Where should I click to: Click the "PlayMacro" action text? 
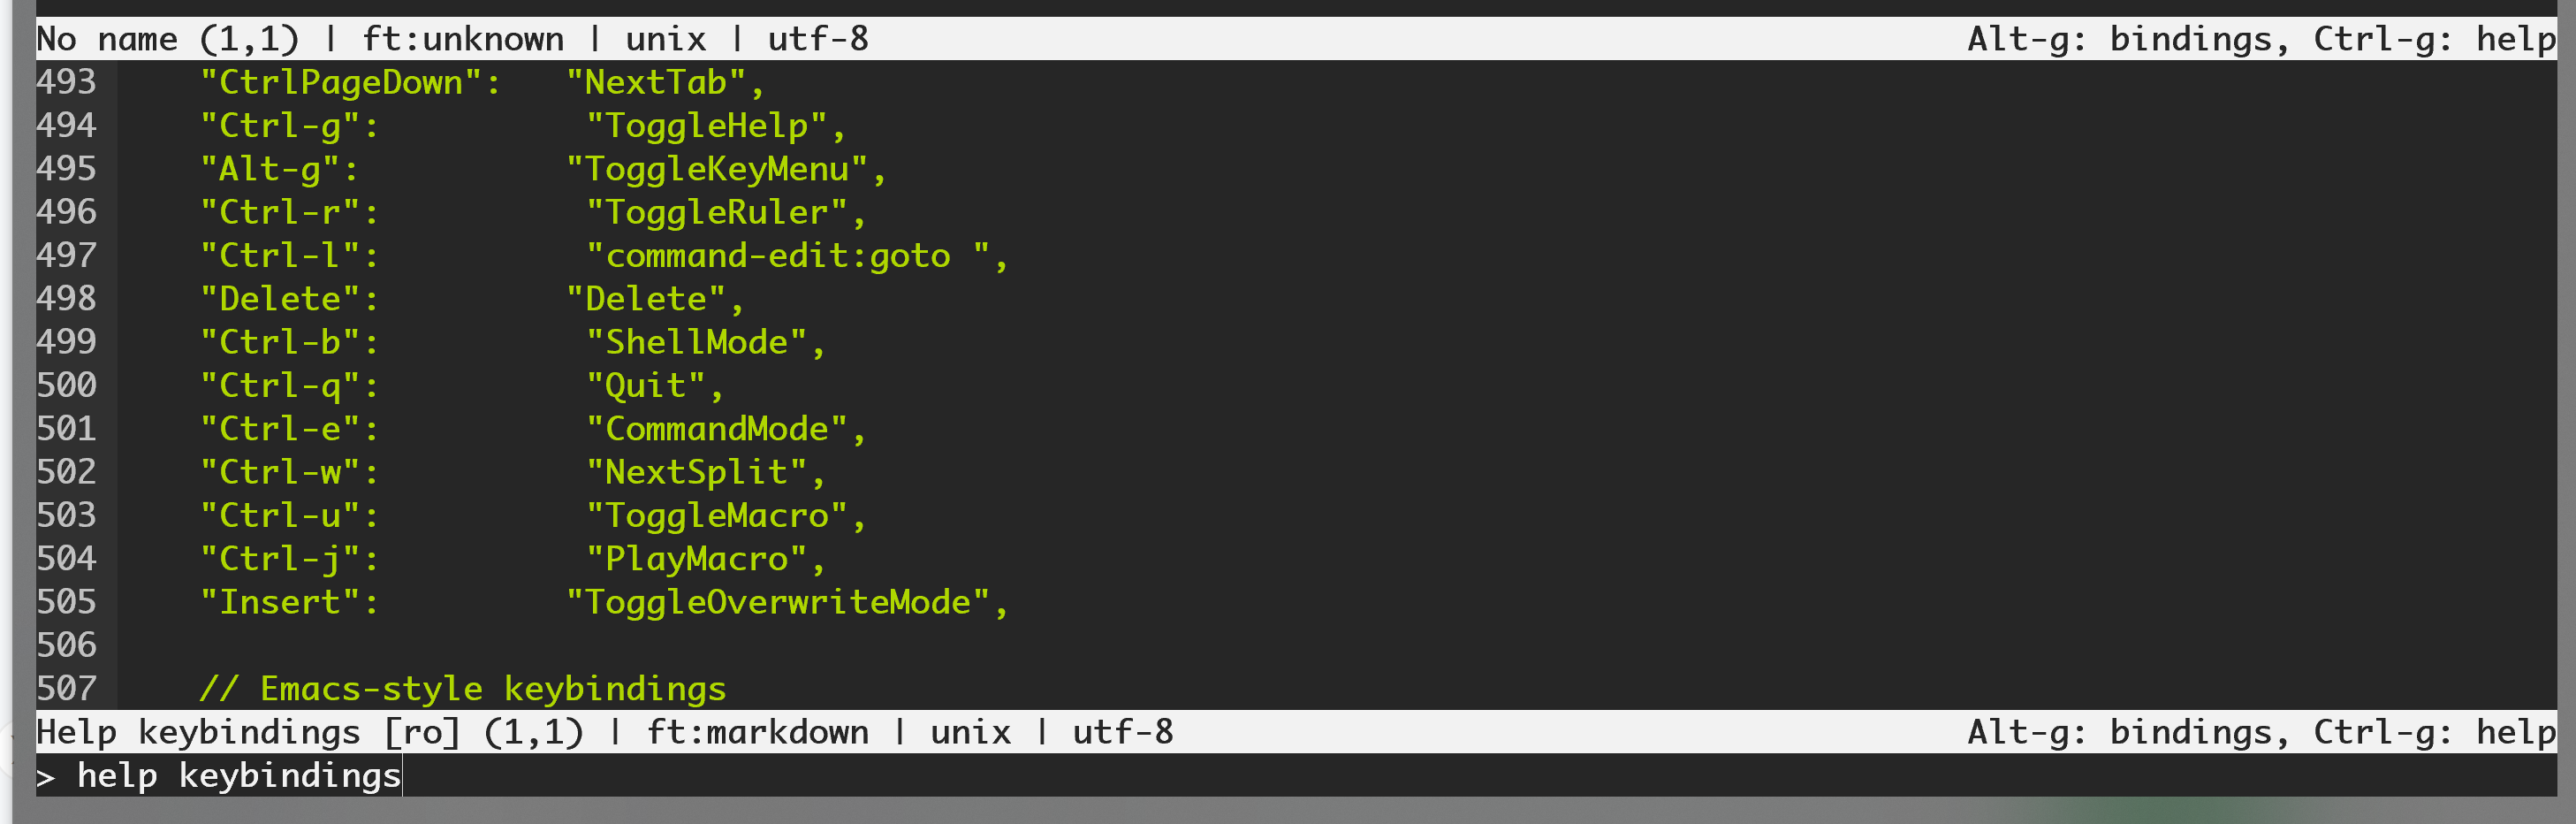[696, 558]
